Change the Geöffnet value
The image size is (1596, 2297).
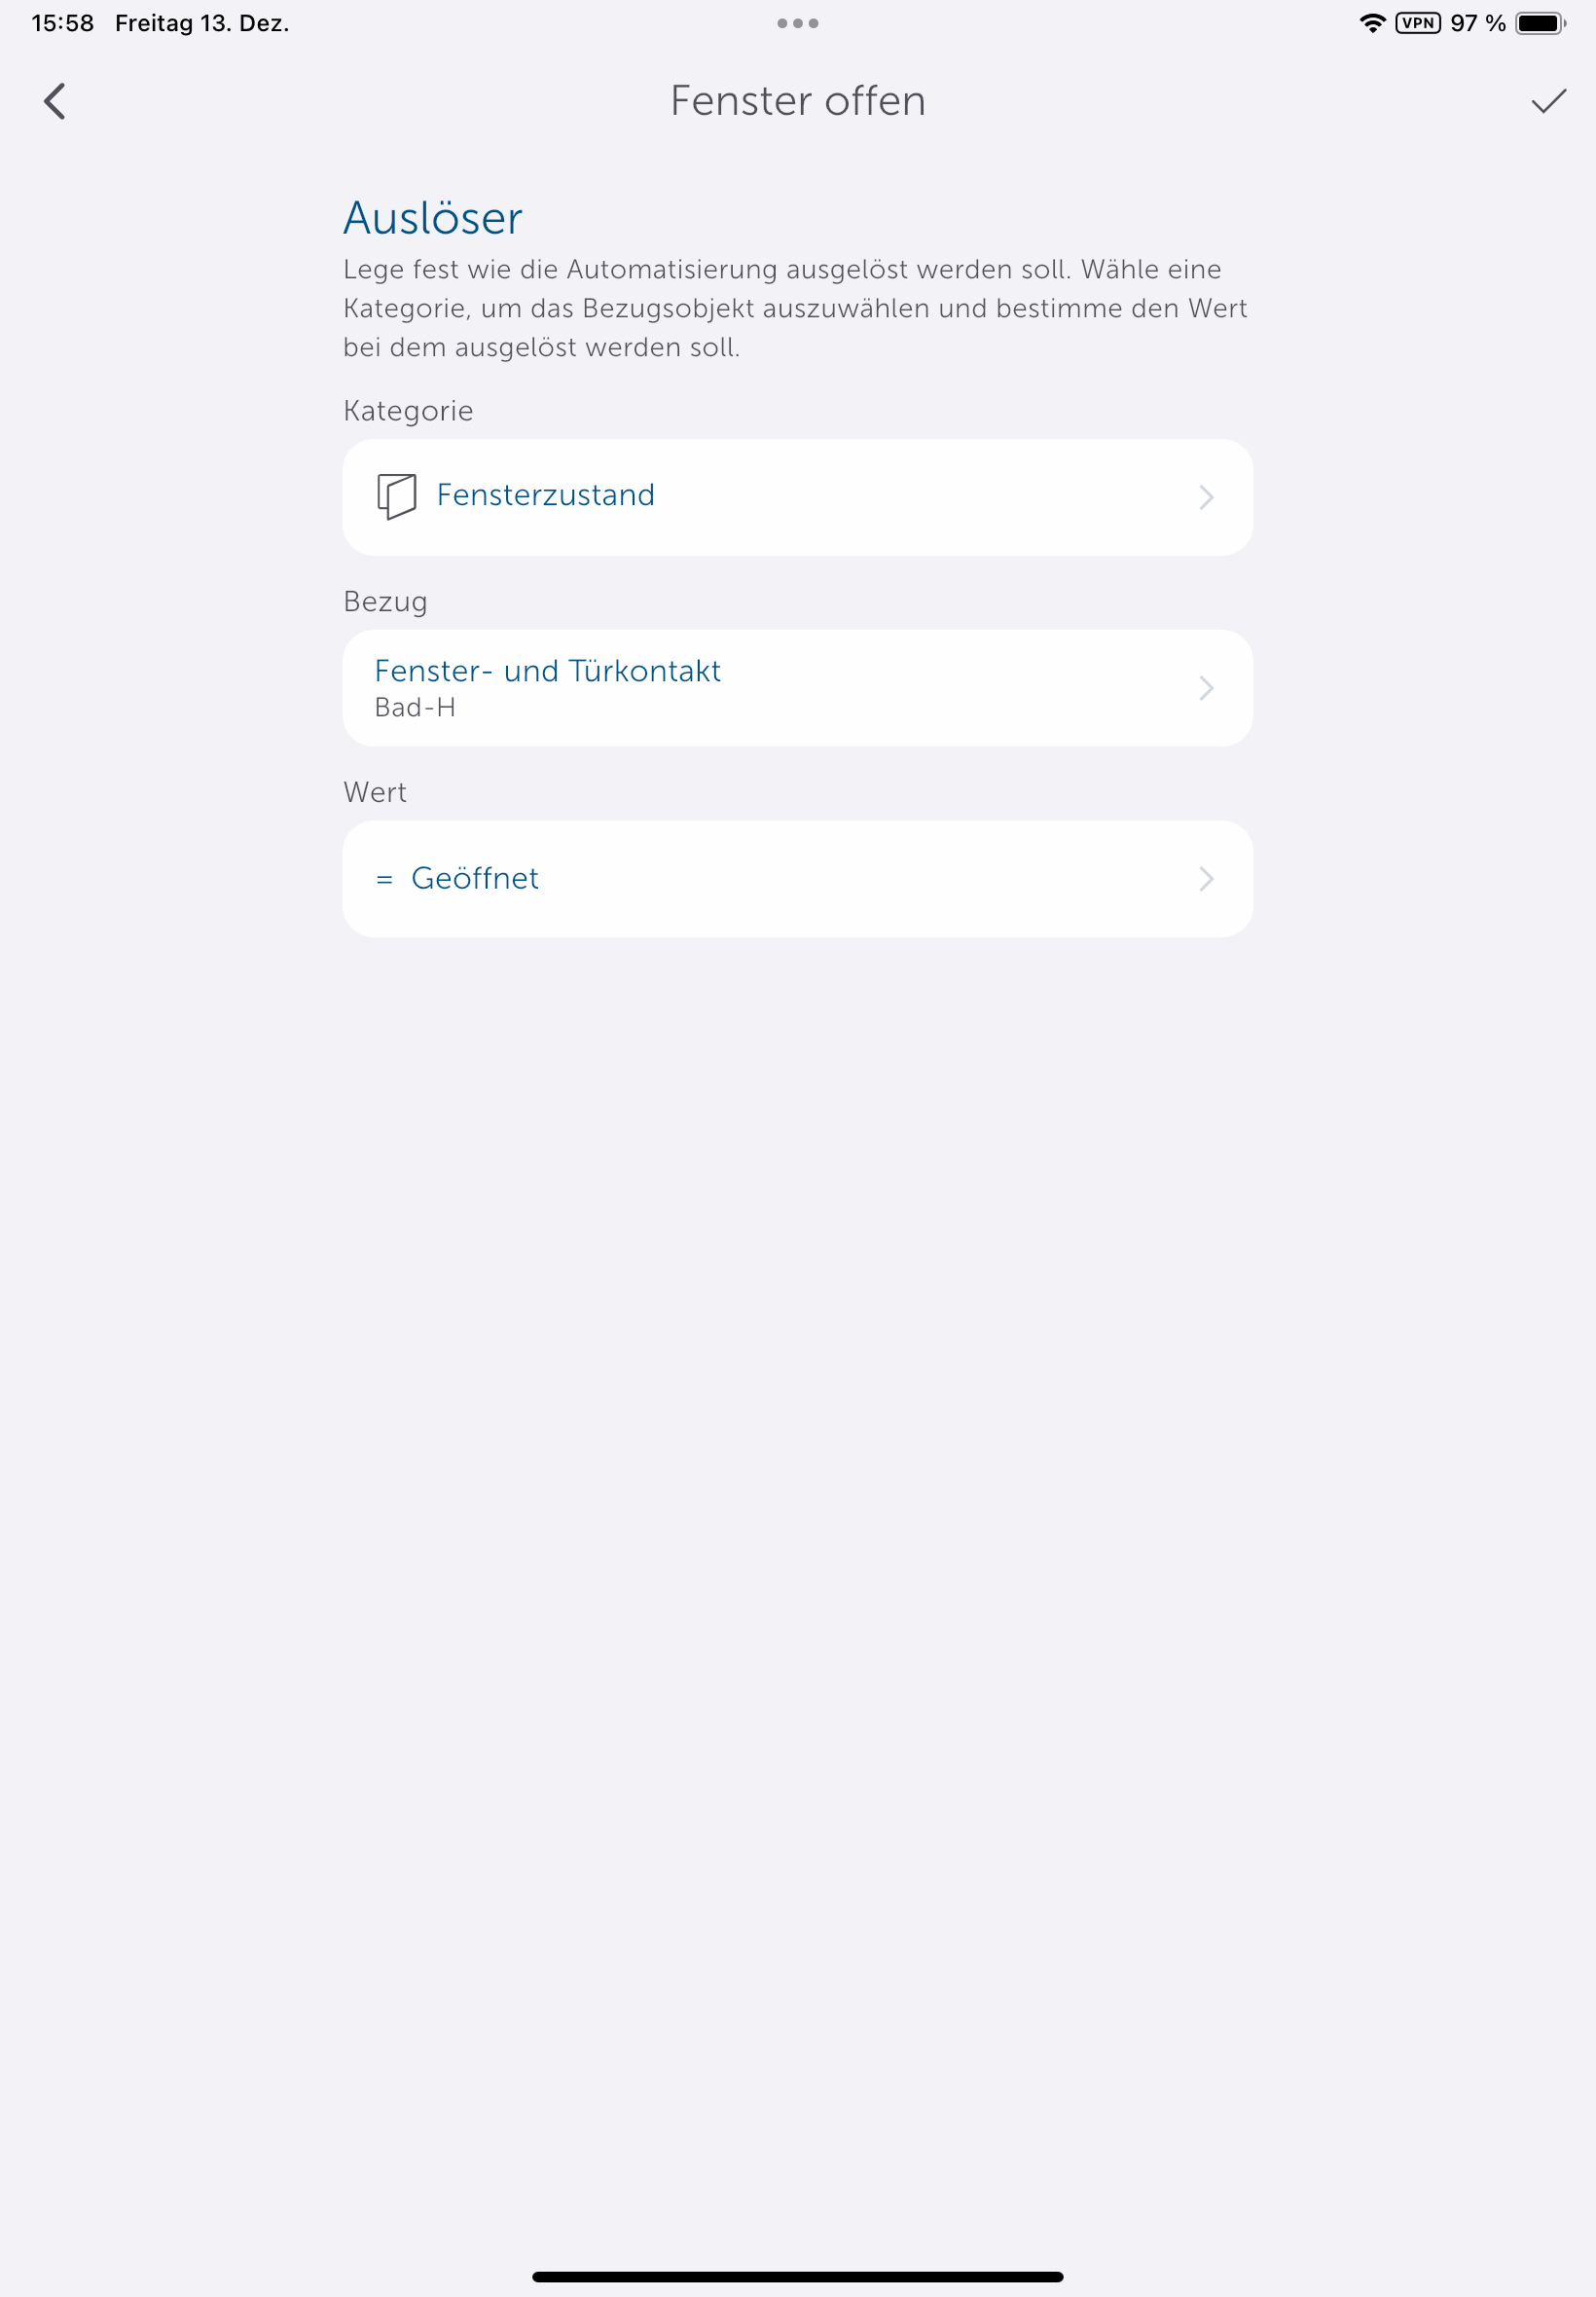coord(475,878)
